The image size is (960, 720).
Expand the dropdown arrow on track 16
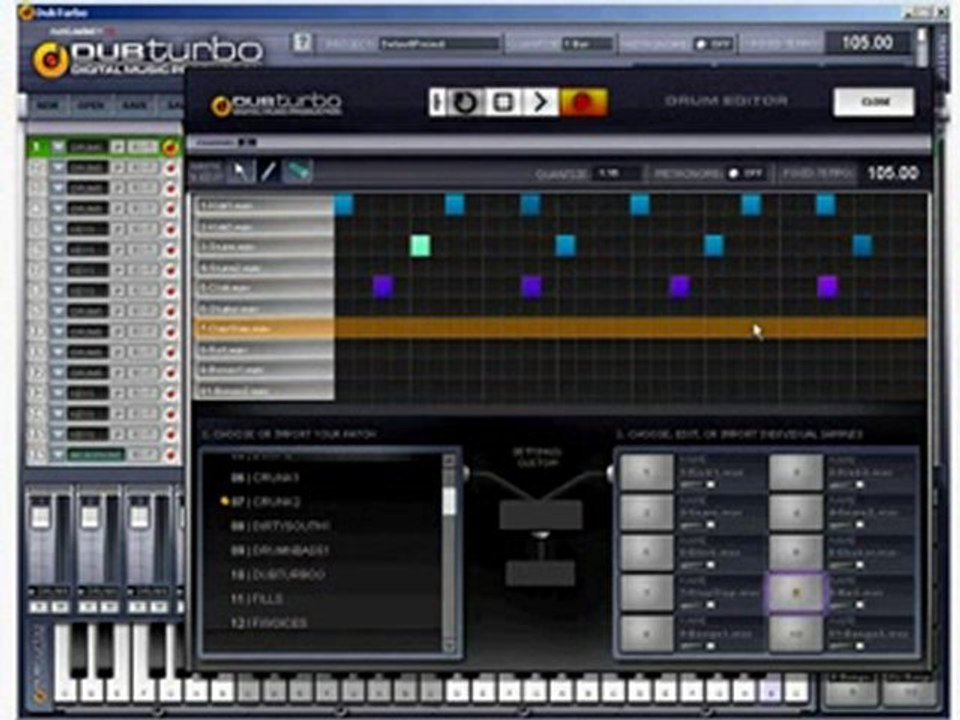(58, 455)
